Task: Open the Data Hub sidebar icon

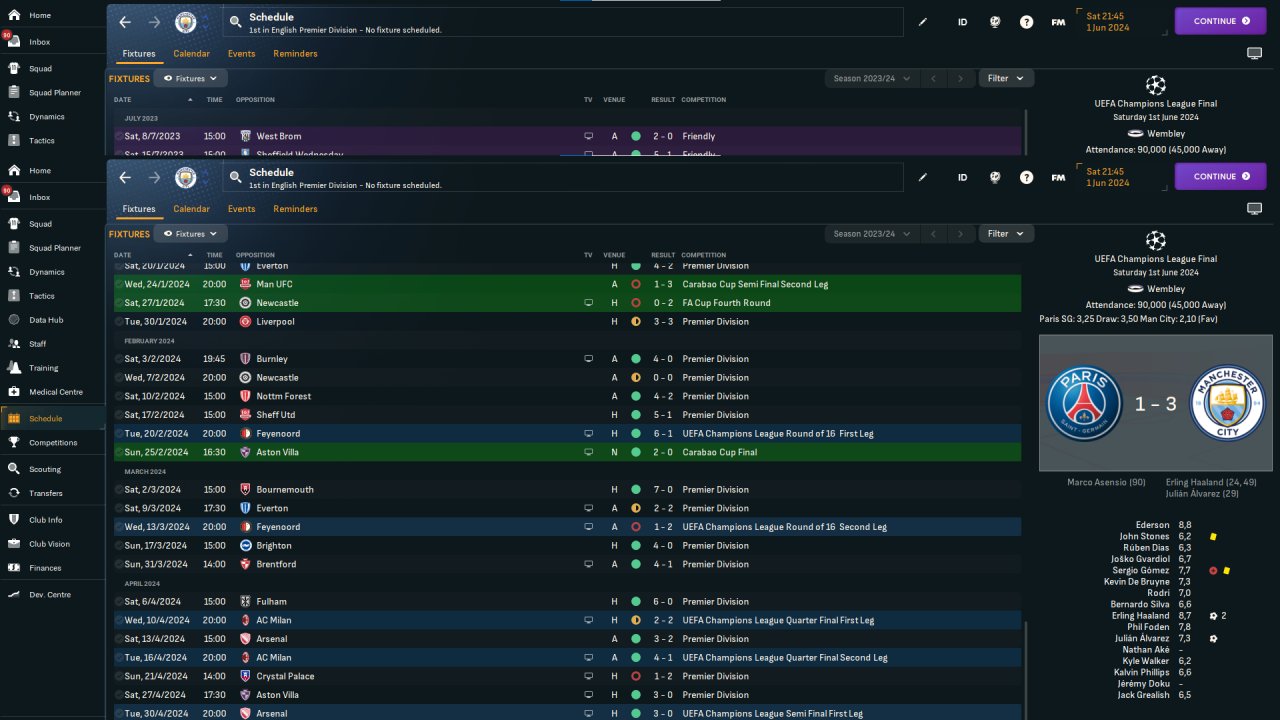Action: tap(14, 320)
